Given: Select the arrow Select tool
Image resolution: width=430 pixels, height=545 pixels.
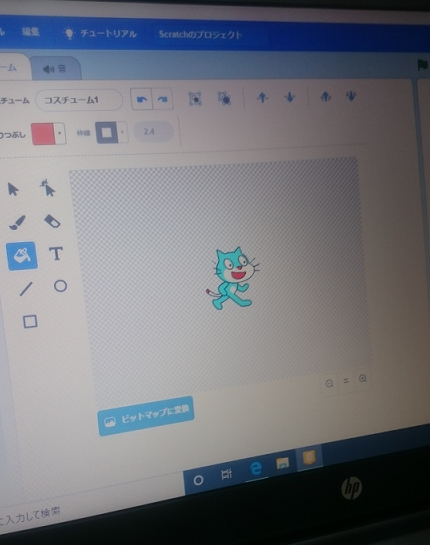Looking at the screenshot, I should [x=13, y=189].
